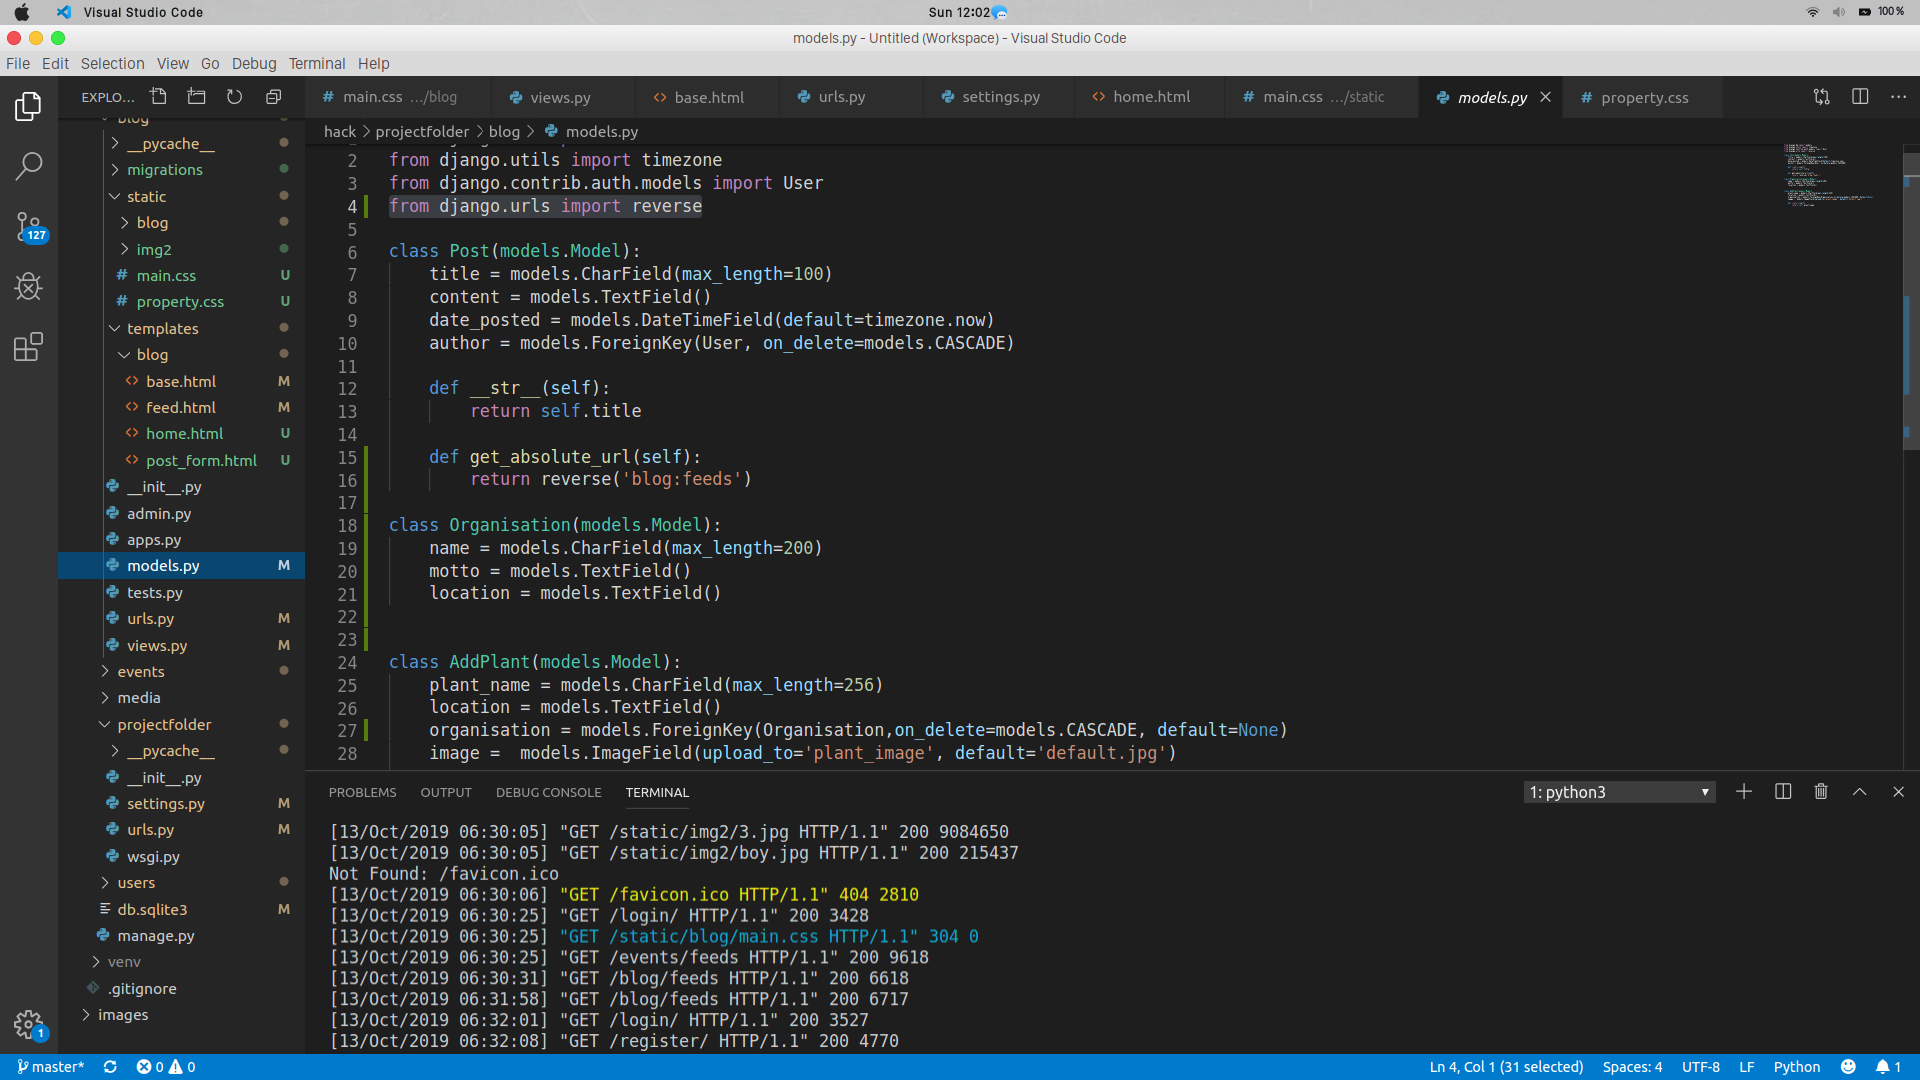Screen dimensions: 1920x1080
Task: Toggle maximized panel size with chevron up
Action: tap(1859, 792)
